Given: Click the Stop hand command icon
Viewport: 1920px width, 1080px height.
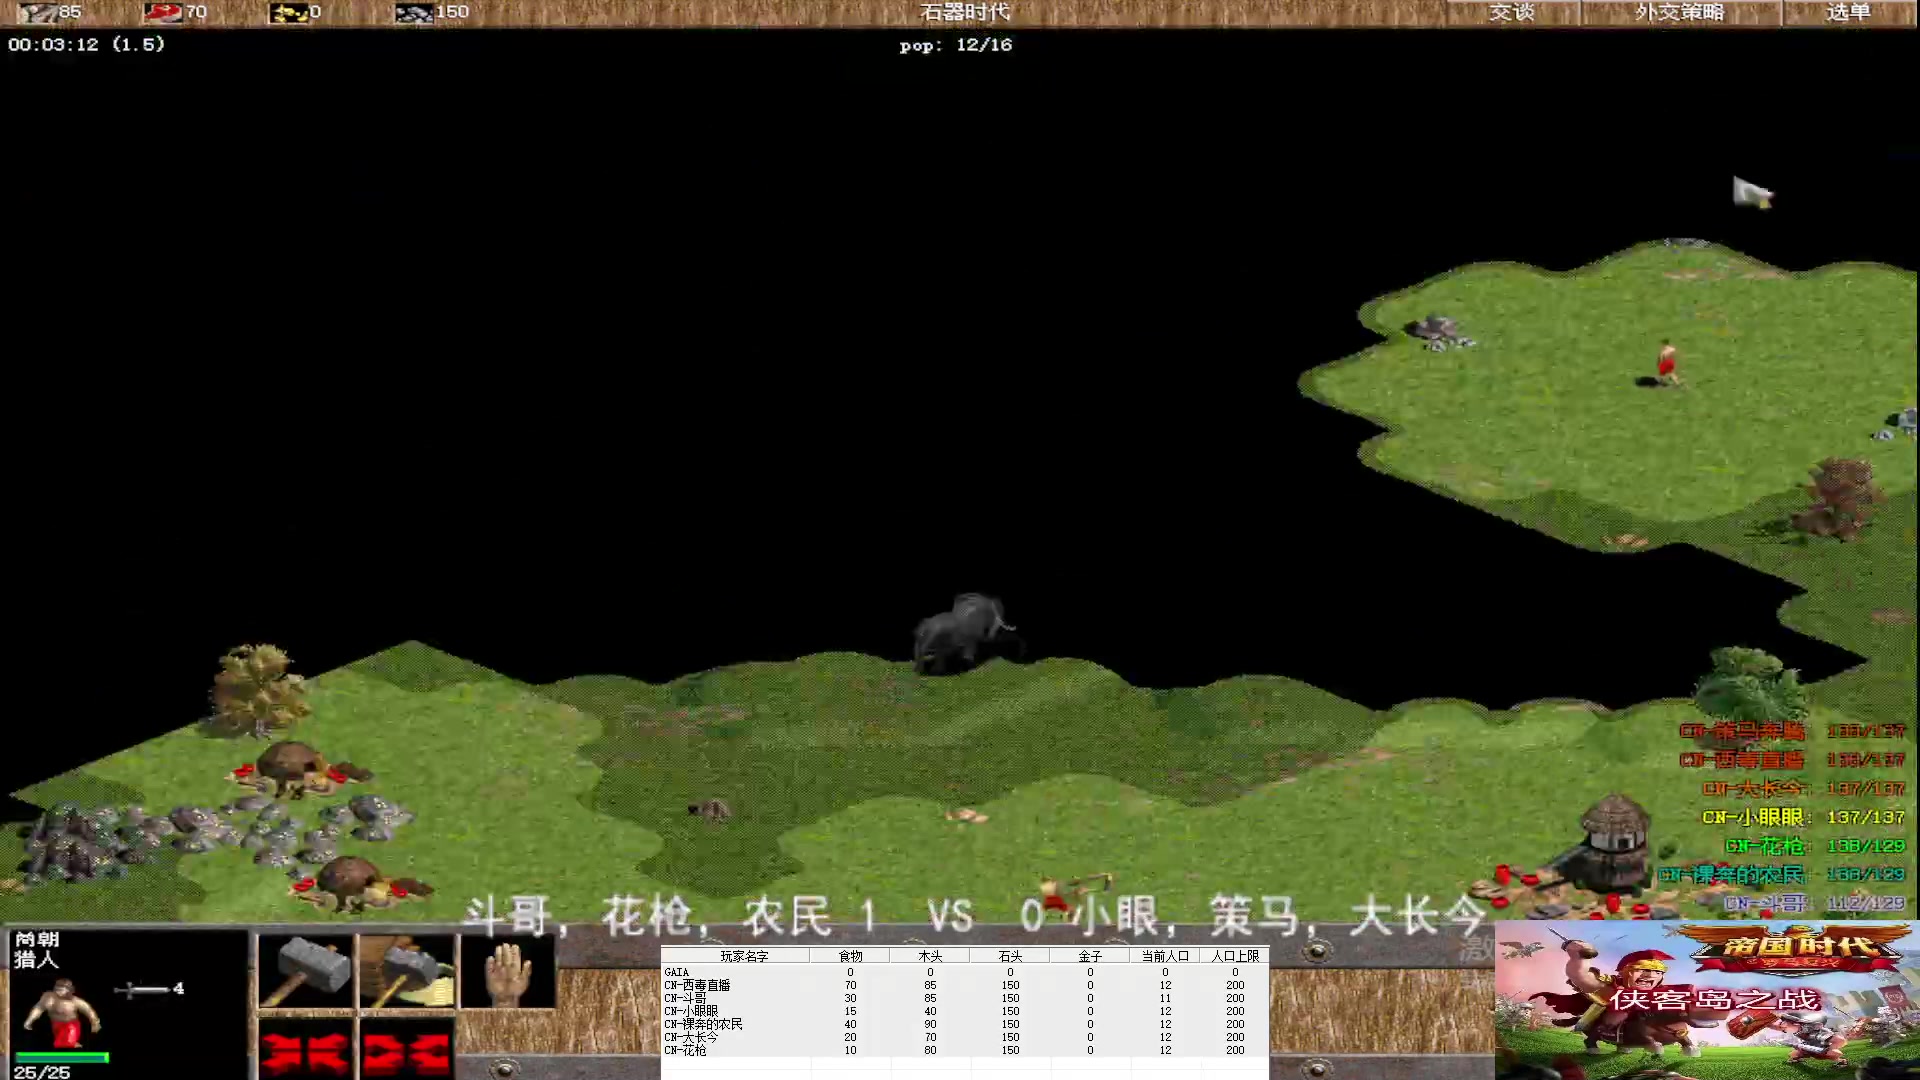Looking at the screenshot, I should (x=508, y=971).
